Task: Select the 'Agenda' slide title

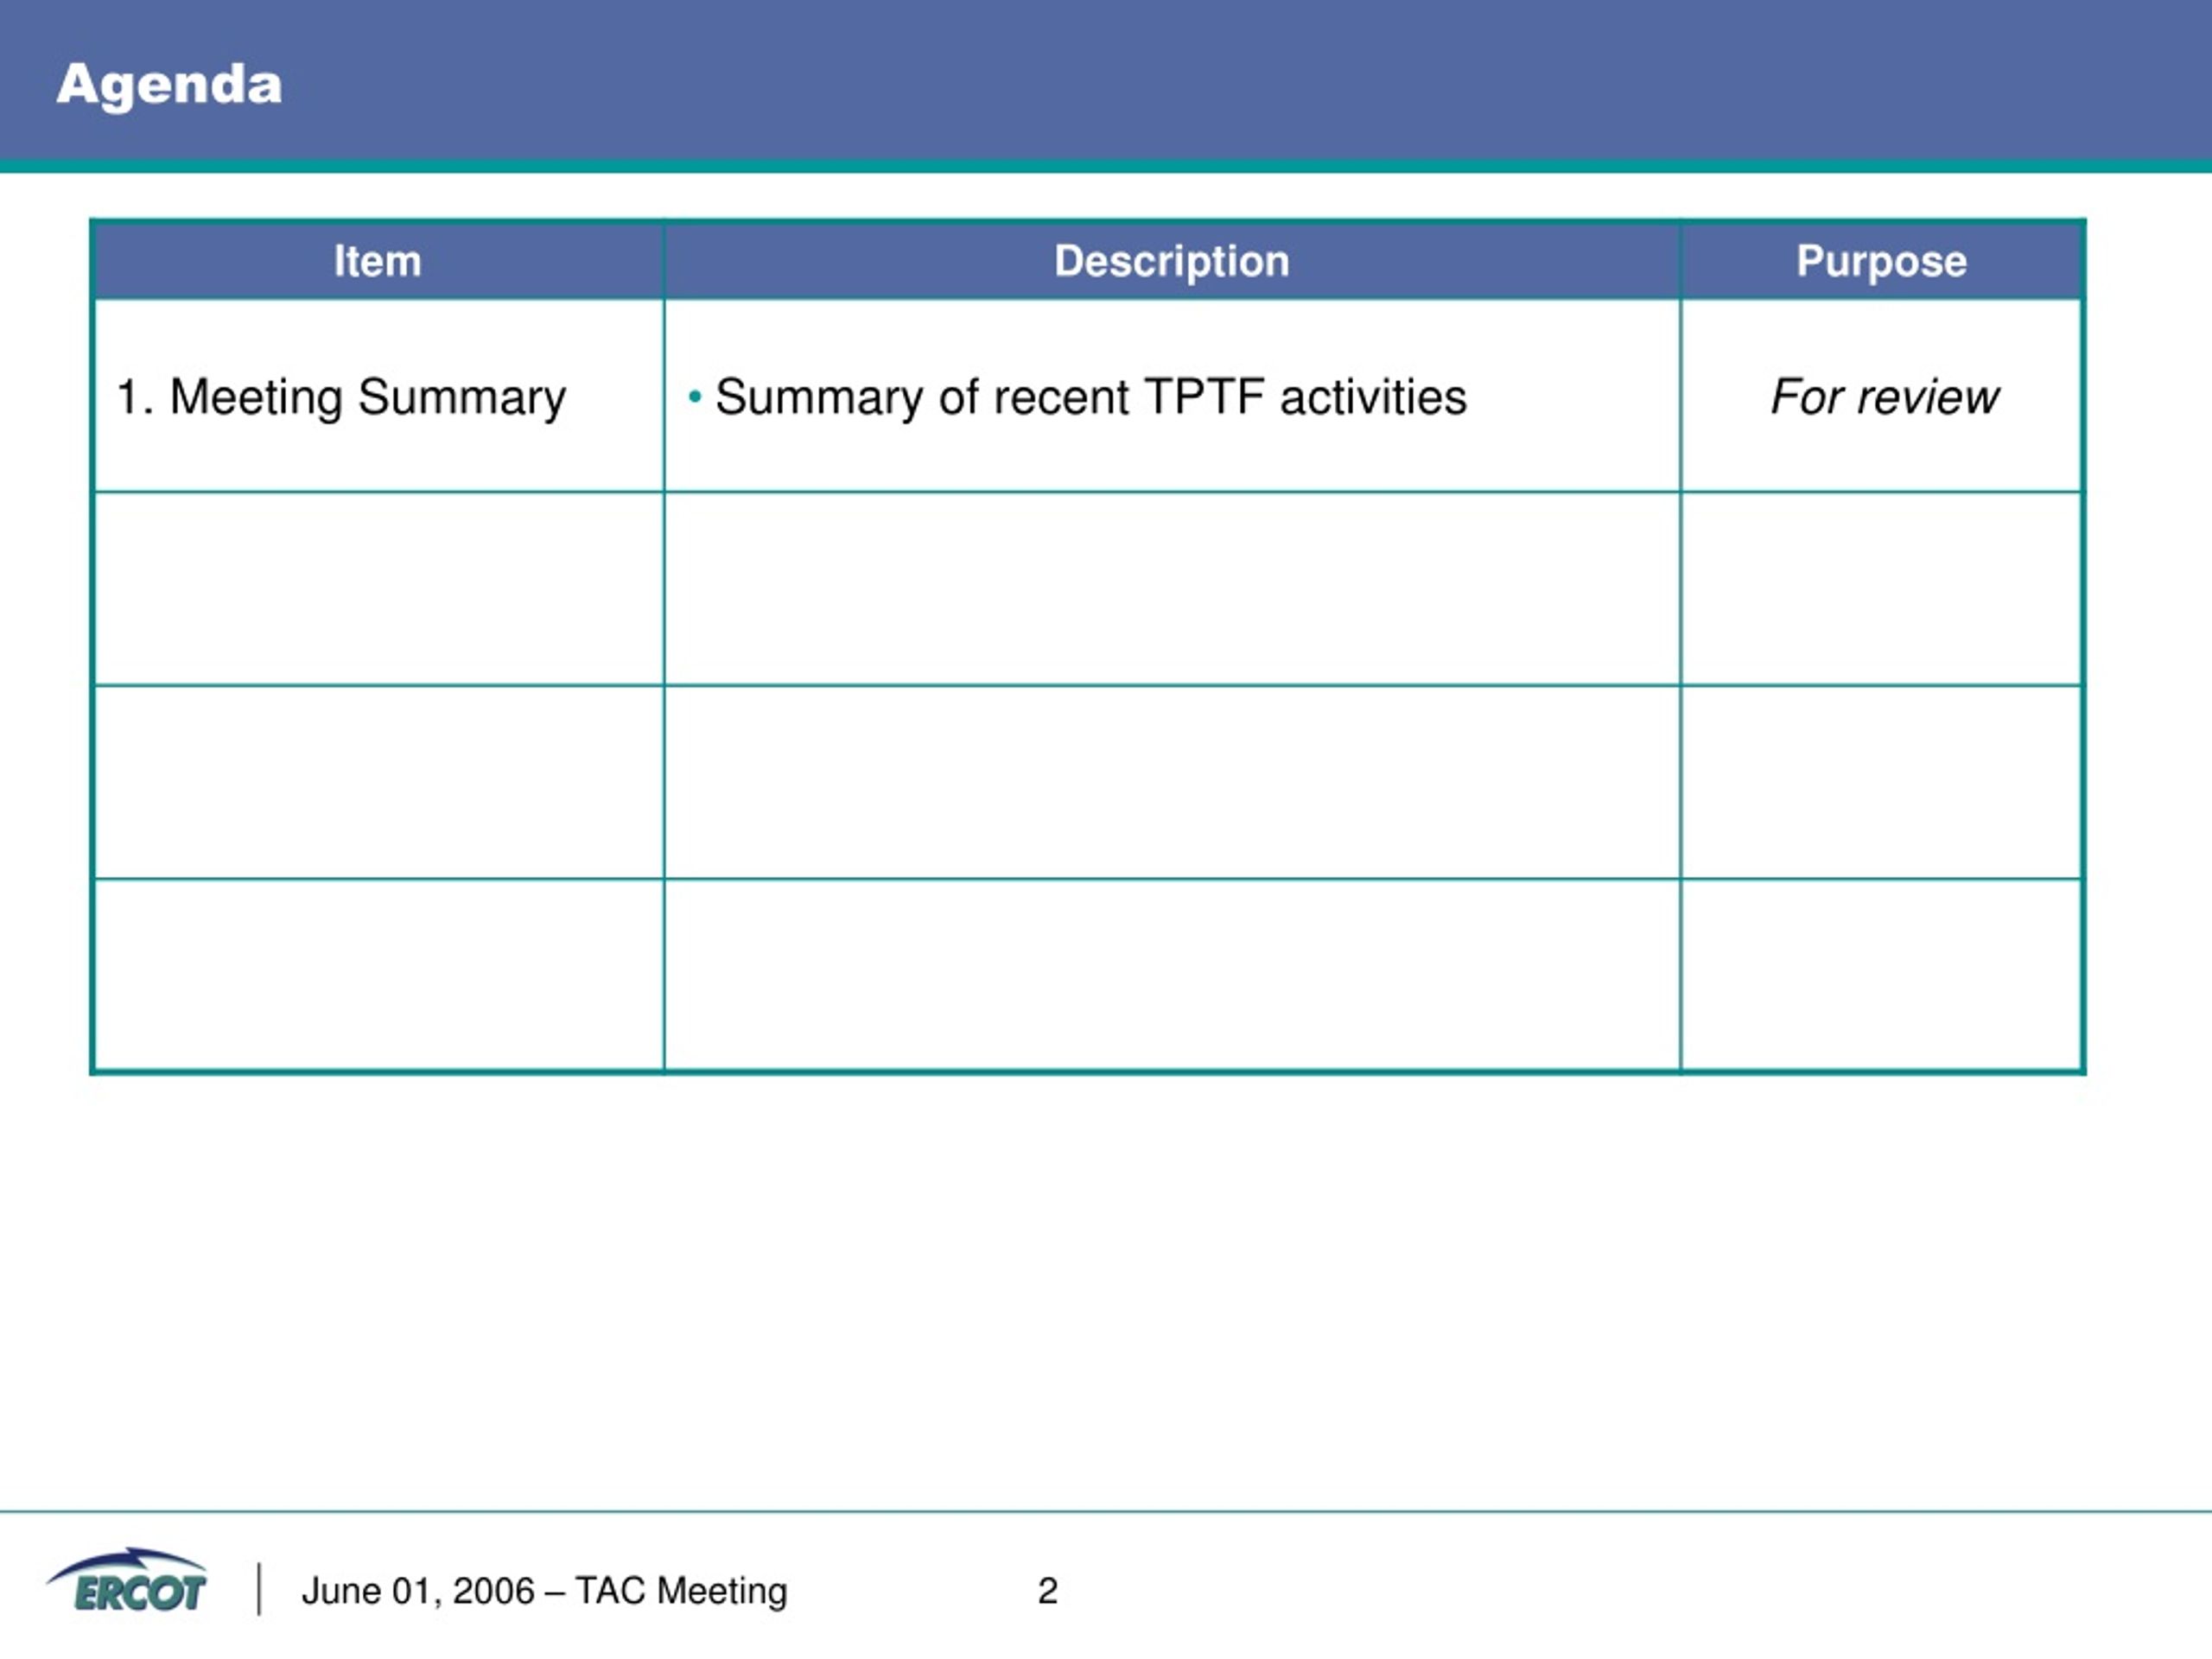Action: [x=169, y=85]
